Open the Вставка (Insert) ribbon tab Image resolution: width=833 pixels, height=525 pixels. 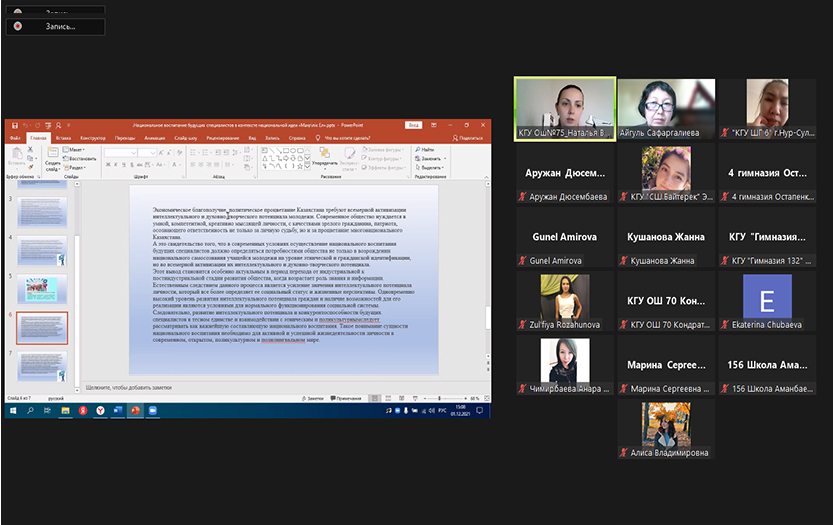64,137
